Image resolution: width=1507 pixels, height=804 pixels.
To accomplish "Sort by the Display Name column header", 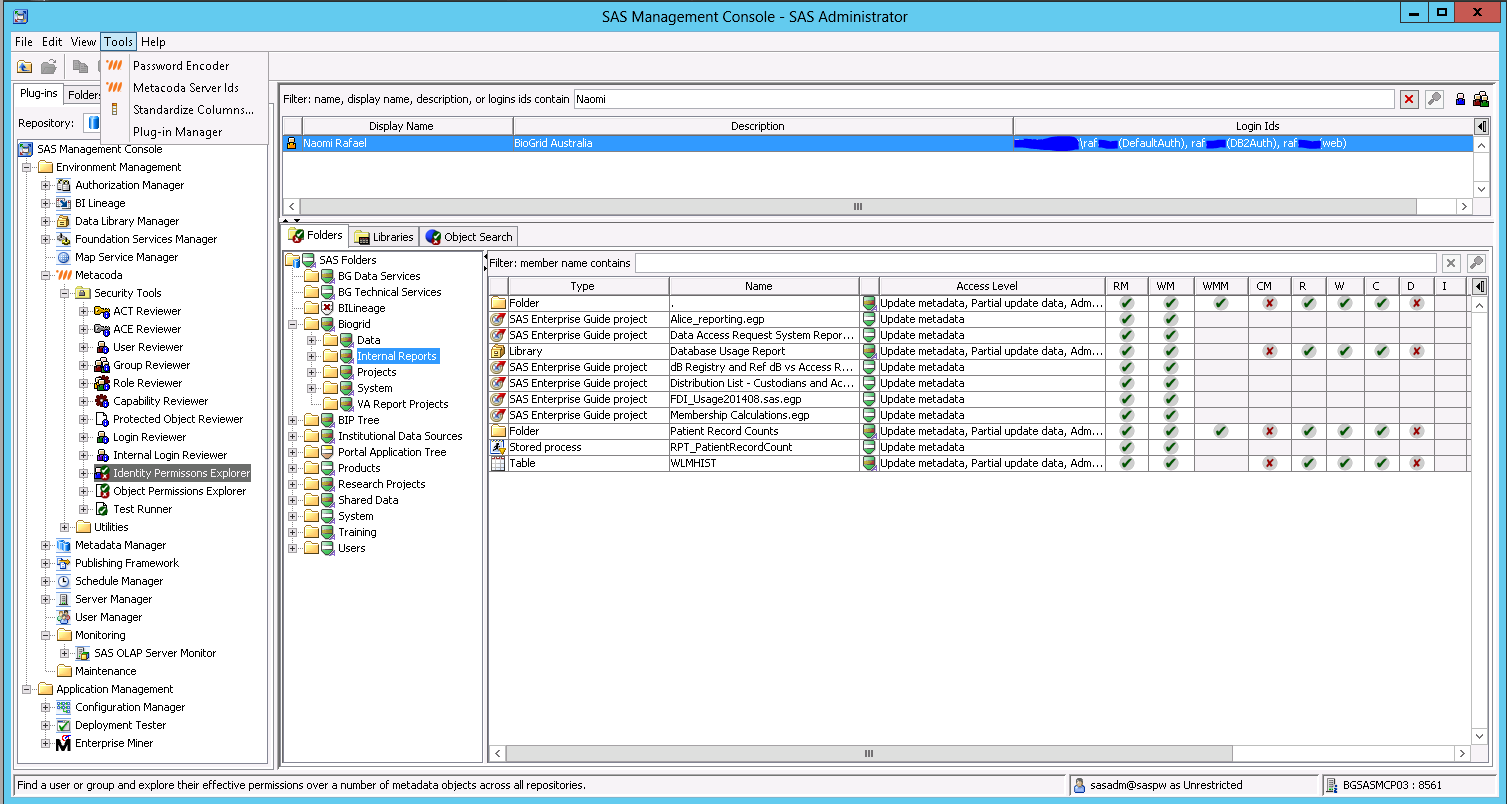I will pyautogui.click(x=400, y=126).
